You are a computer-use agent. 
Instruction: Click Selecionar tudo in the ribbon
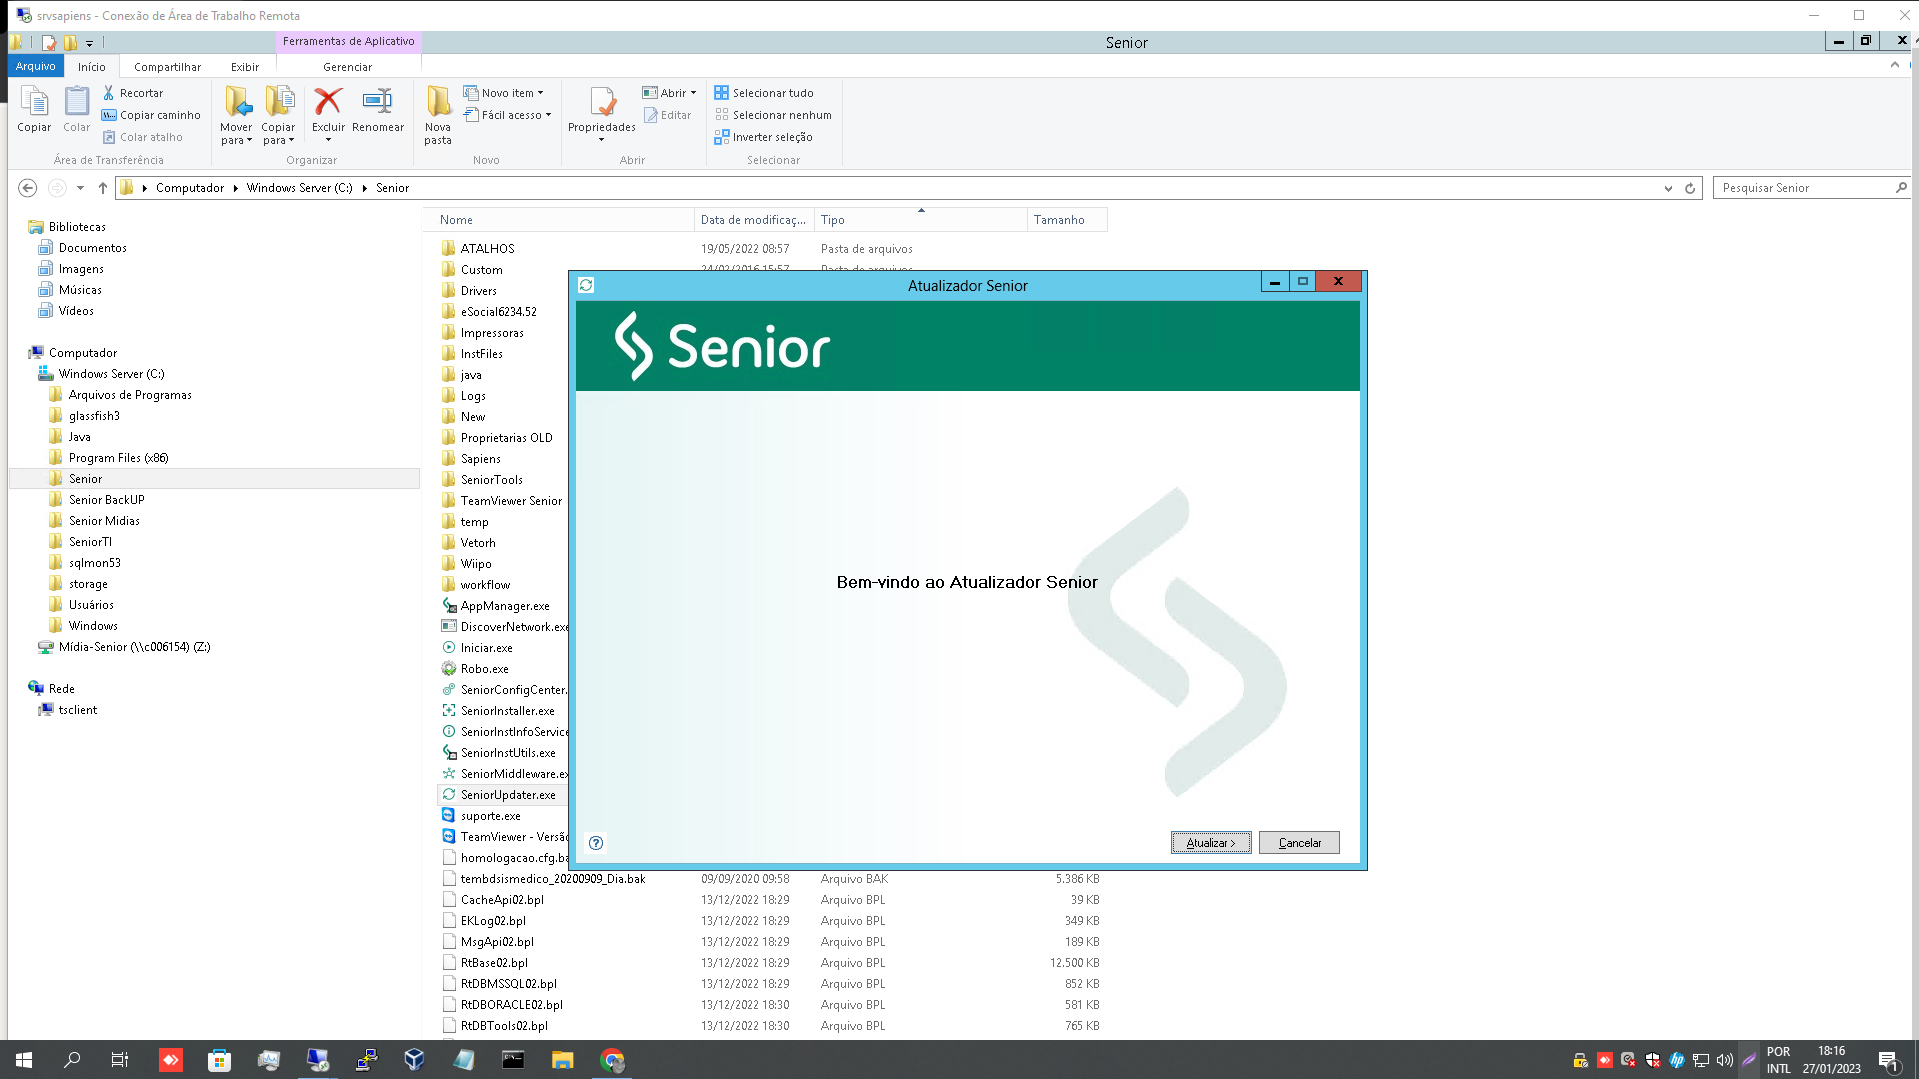764,93
